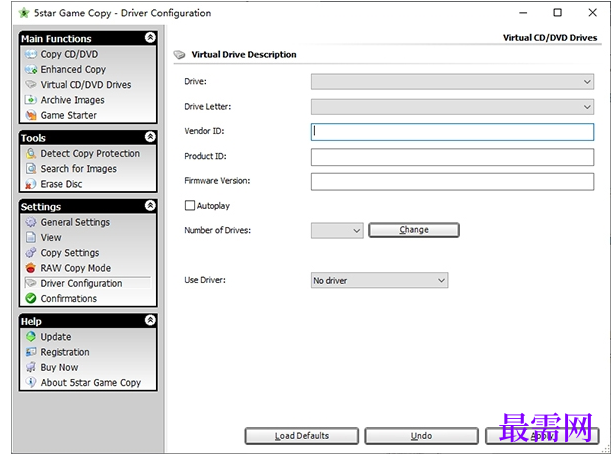Open the Registration entry in Help
The width and height of the screenshot is (611, 459).
[65, 352]
